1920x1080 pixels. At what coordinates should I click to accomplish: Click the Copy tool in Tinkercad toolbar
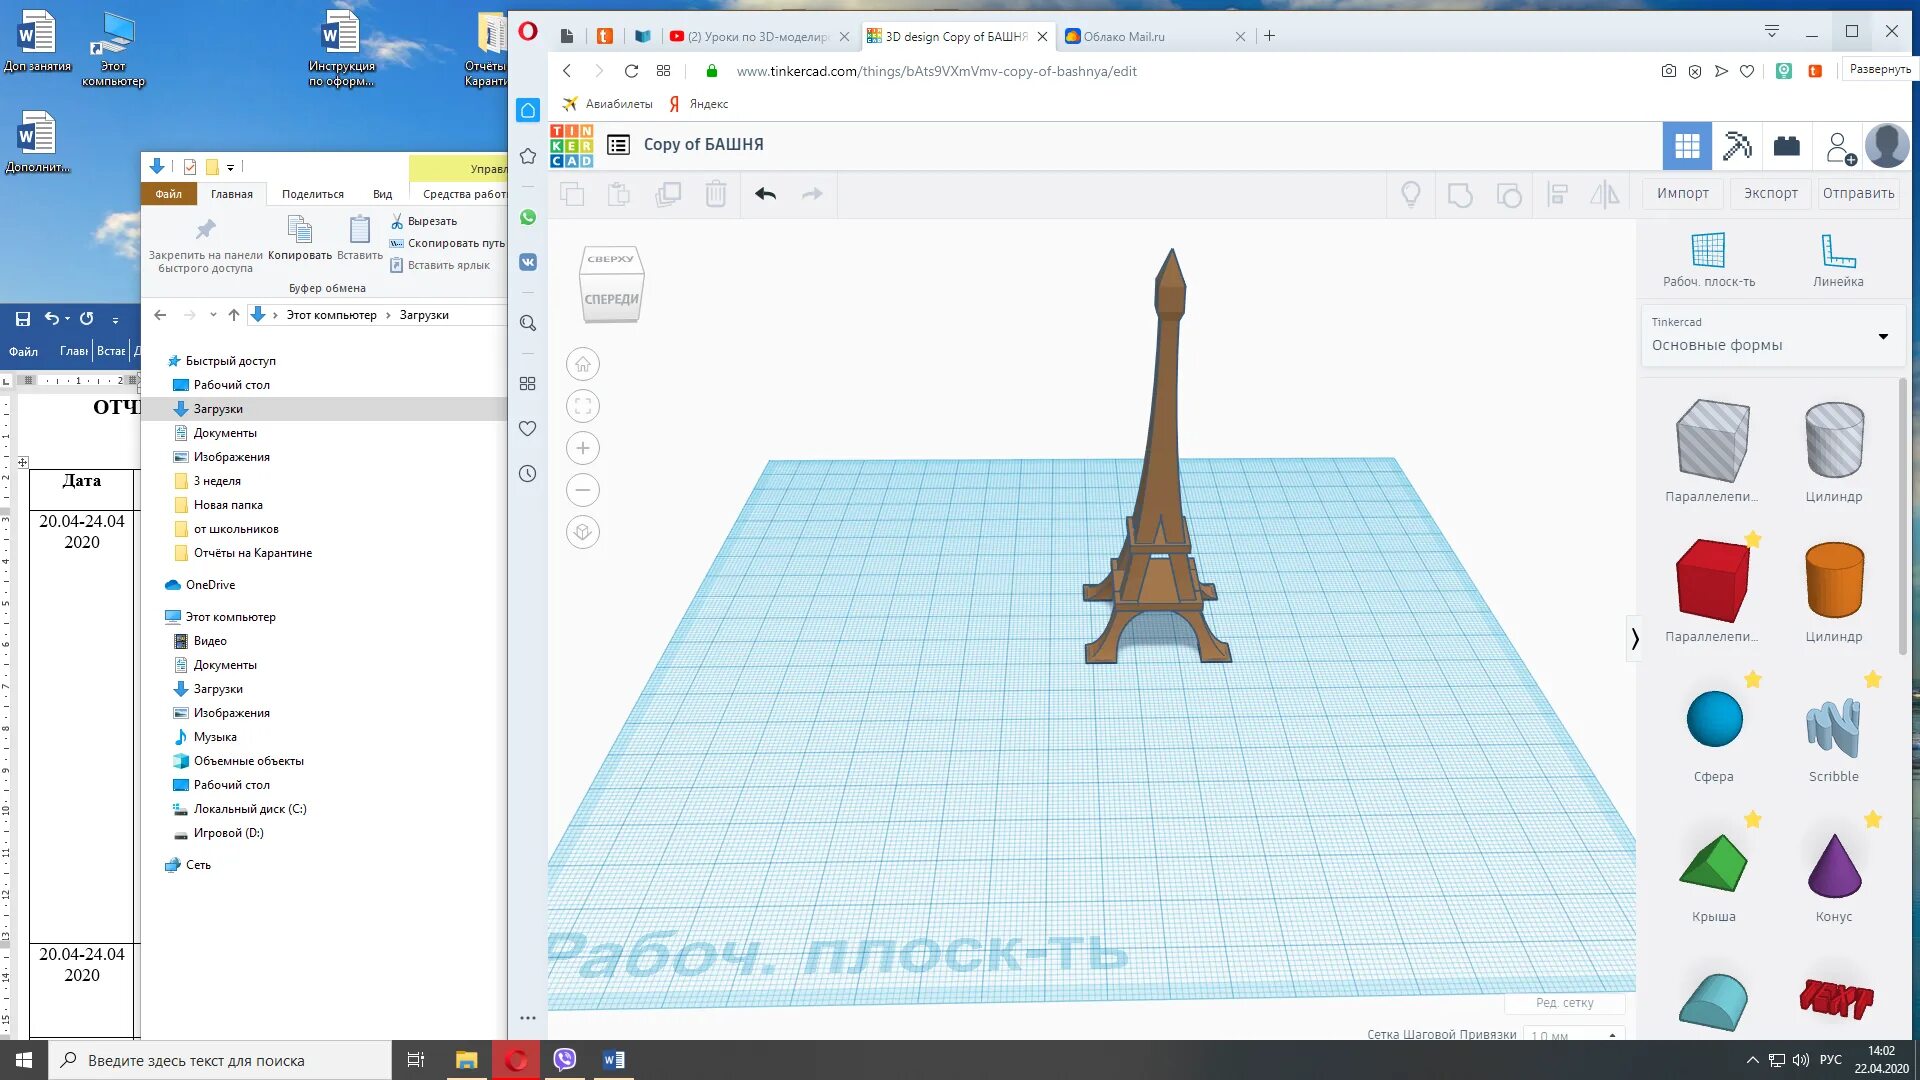(x=572, y=194)
